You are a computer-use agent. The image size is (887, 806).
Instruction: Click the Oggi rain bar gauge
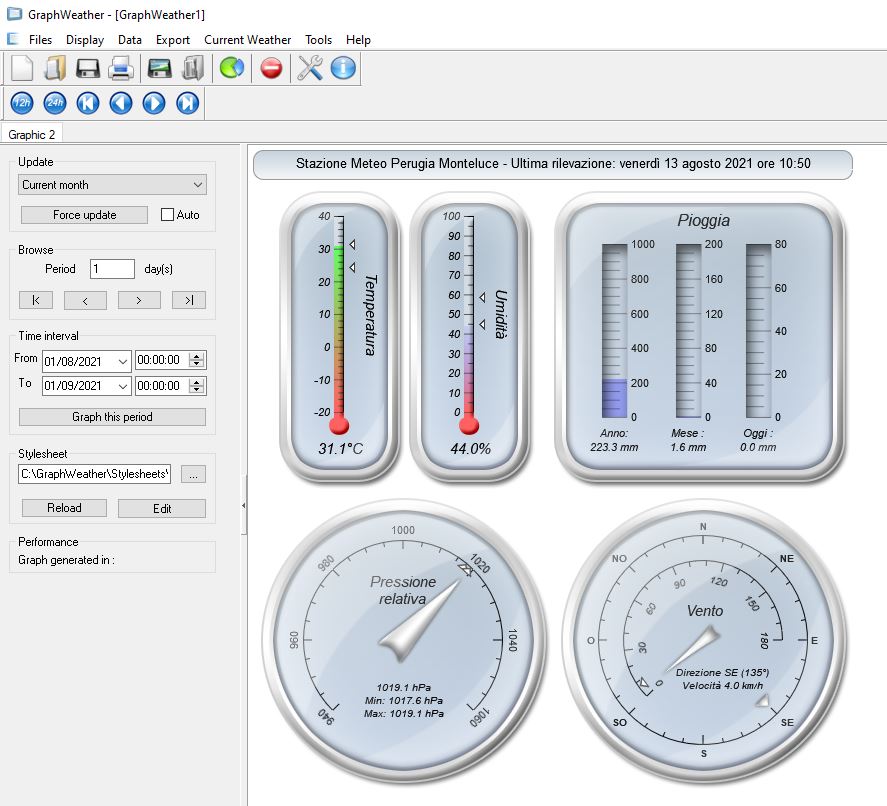759,331
